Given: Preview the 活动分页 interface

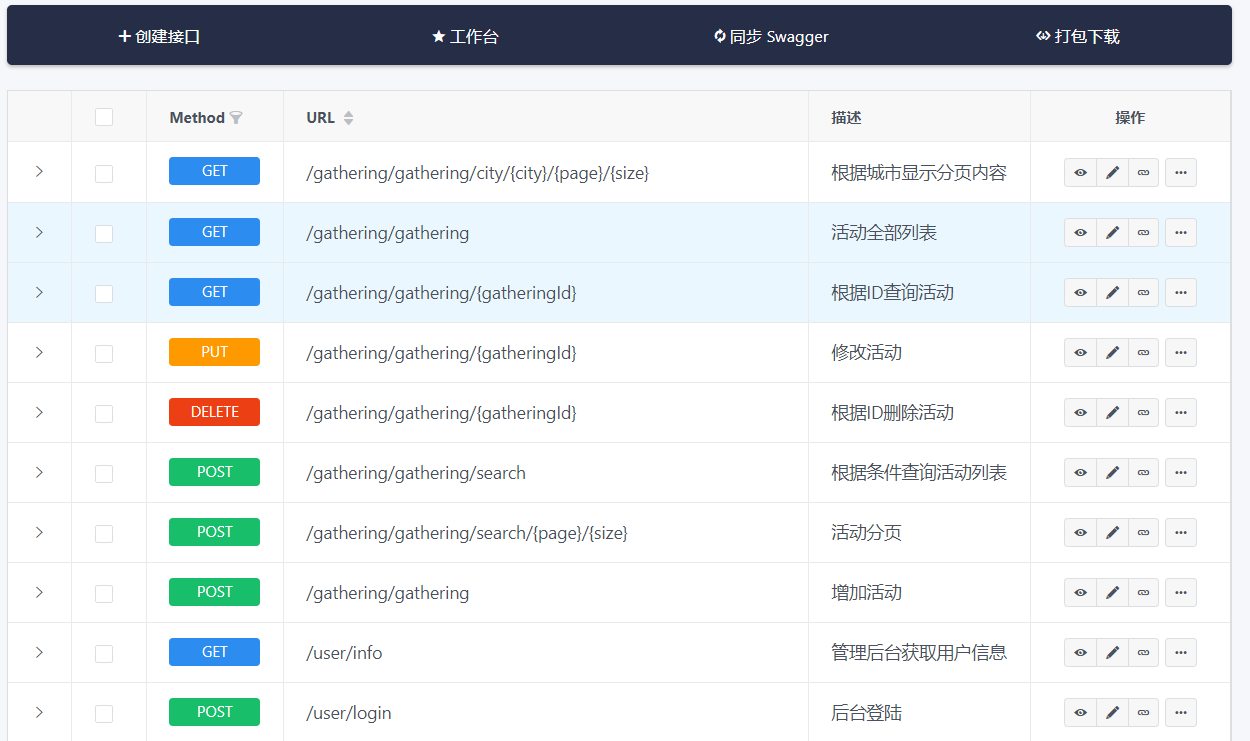Looking at the screenshot, I should point(1080,532).
